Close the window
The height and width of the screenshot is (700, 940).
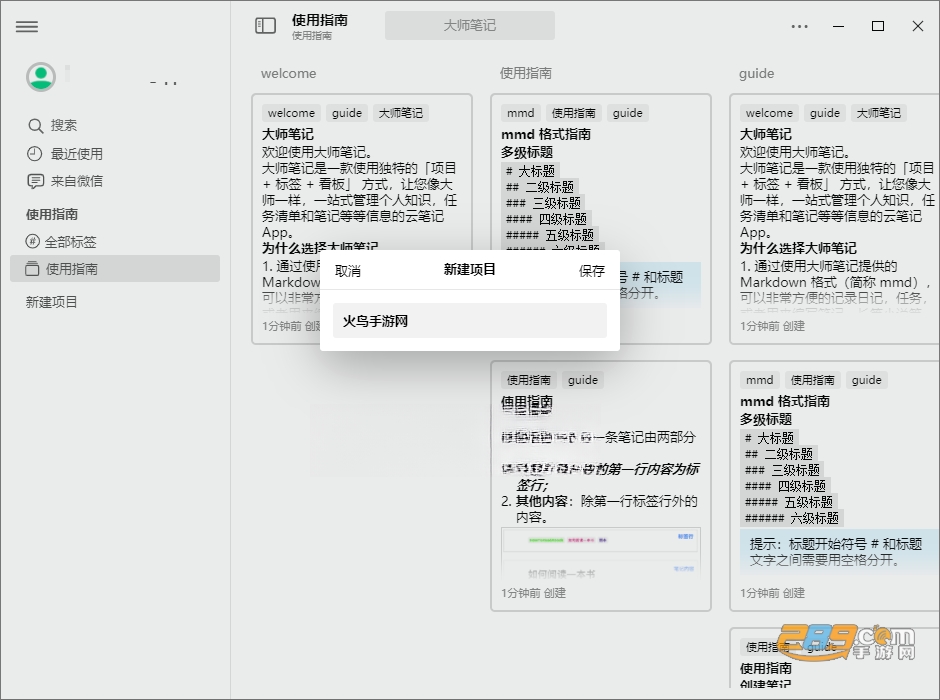[x=917, y=26]
